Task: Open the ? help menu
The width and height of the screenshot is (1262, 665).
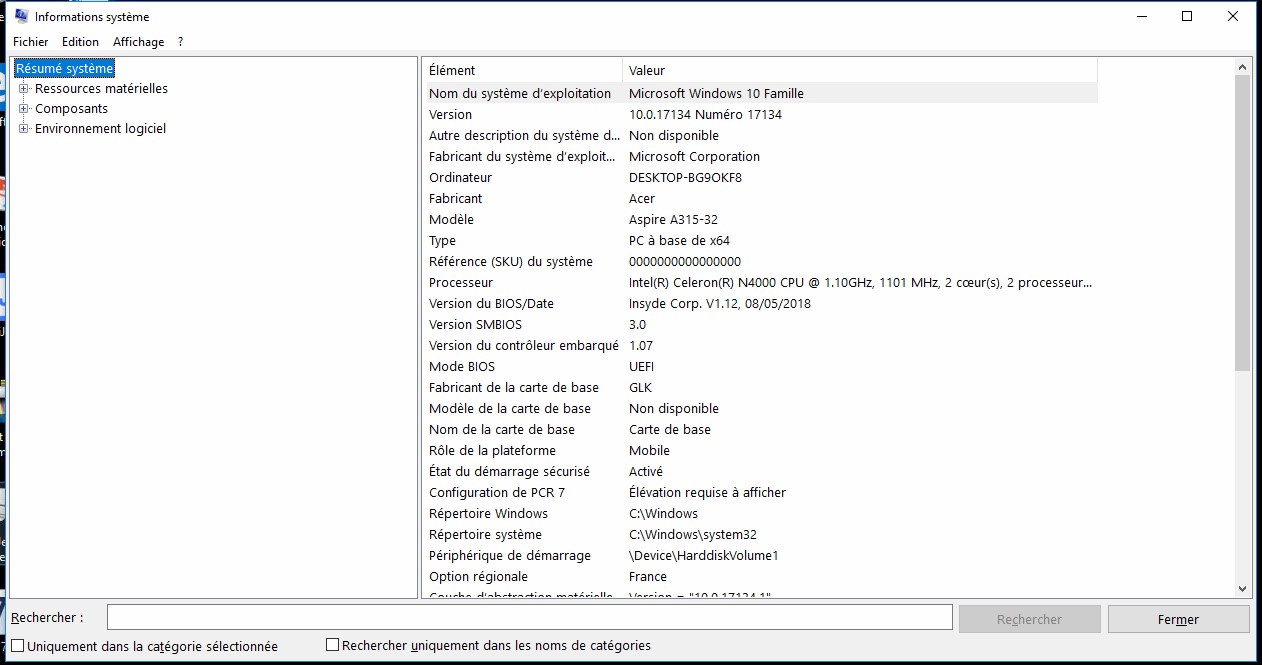Action: [180, 42]
